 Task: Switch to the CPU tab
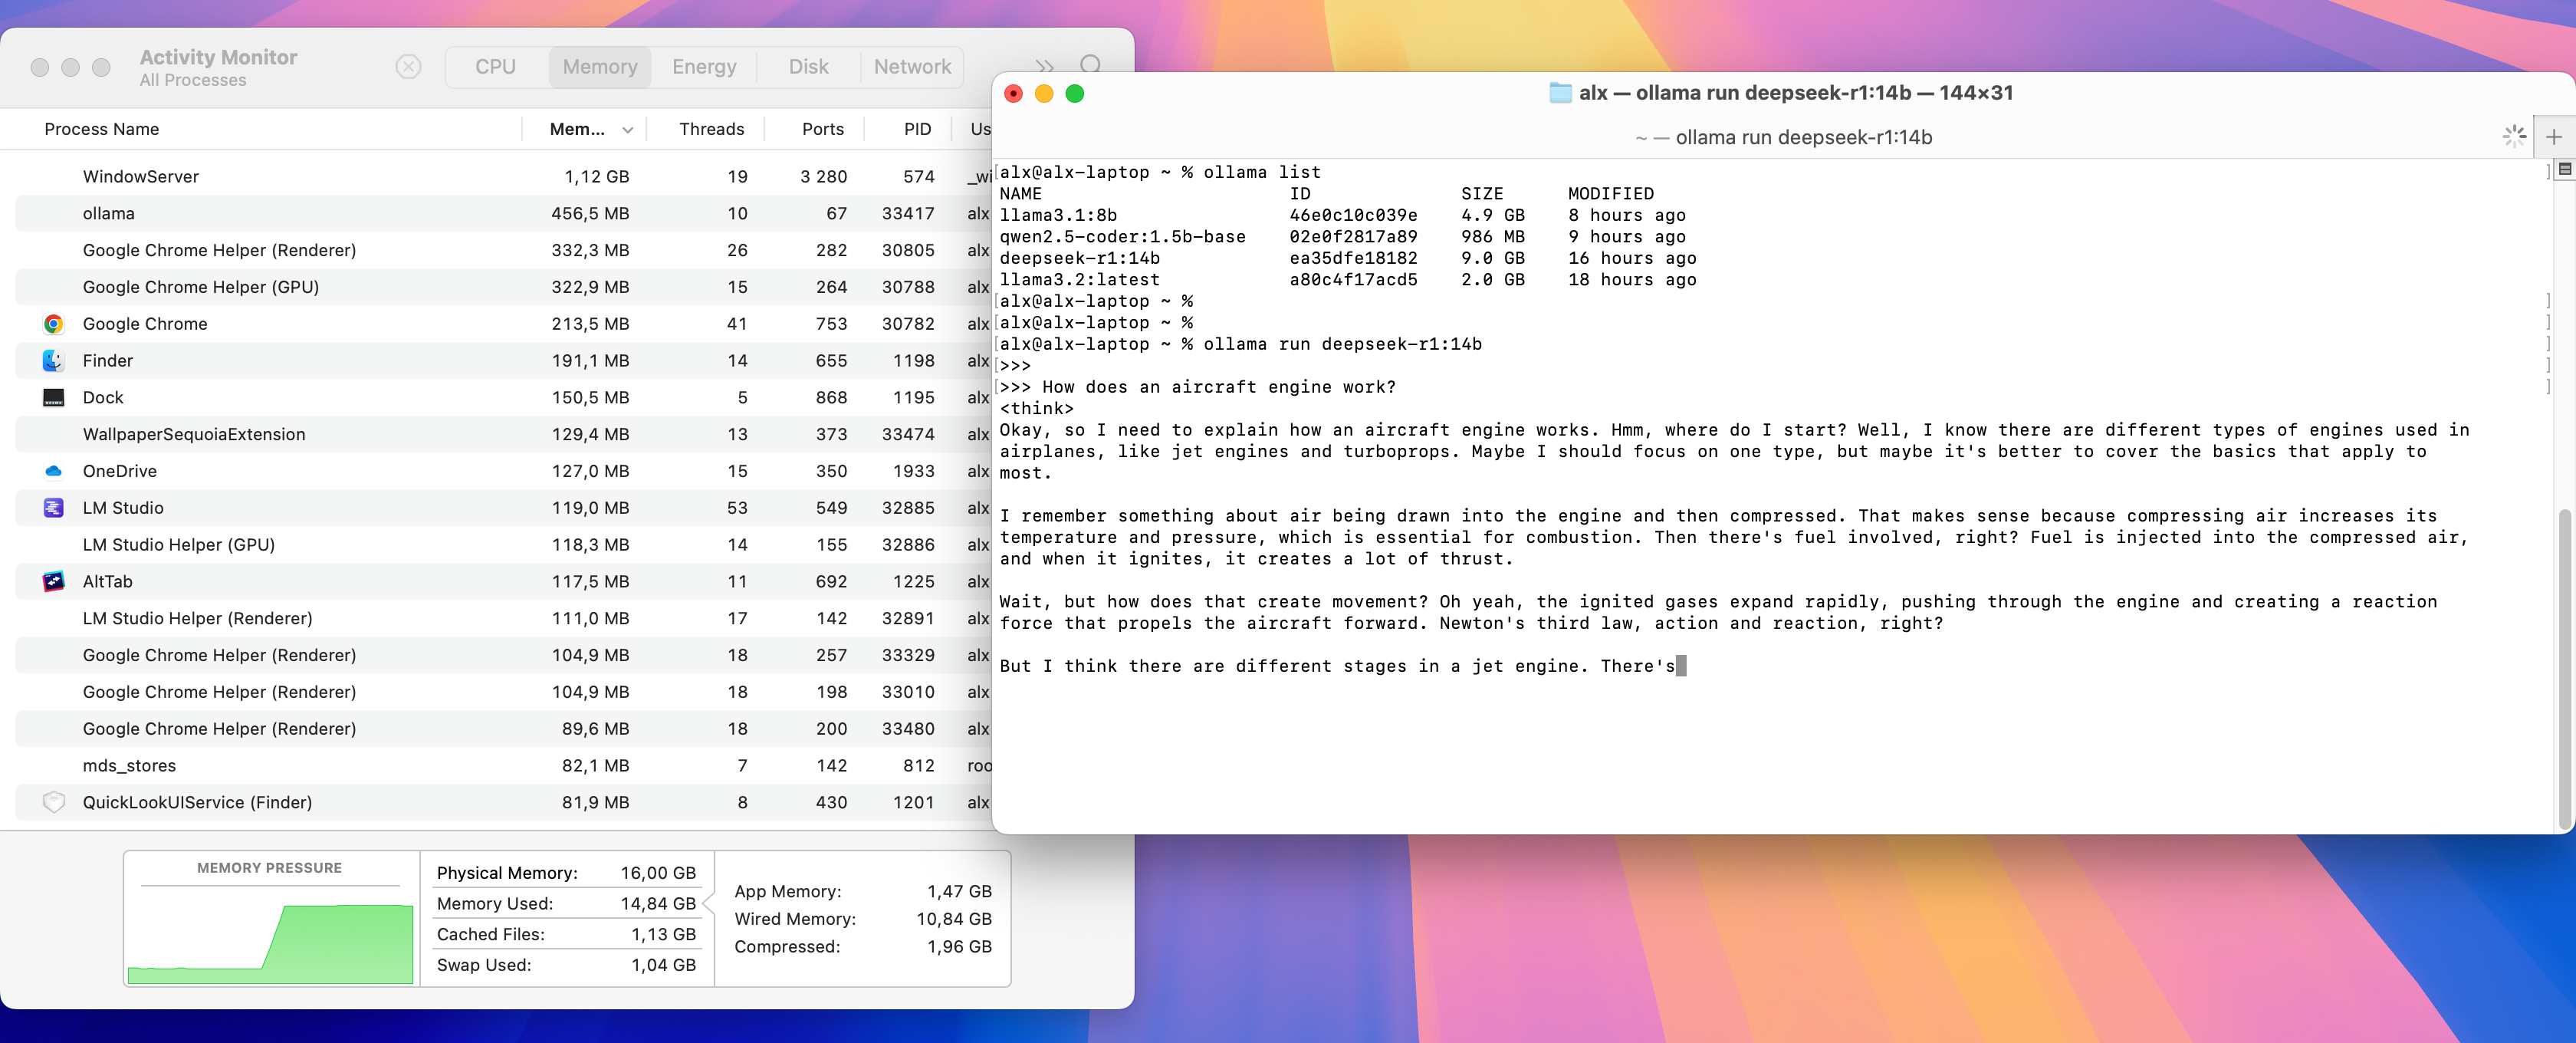point(495,67)
